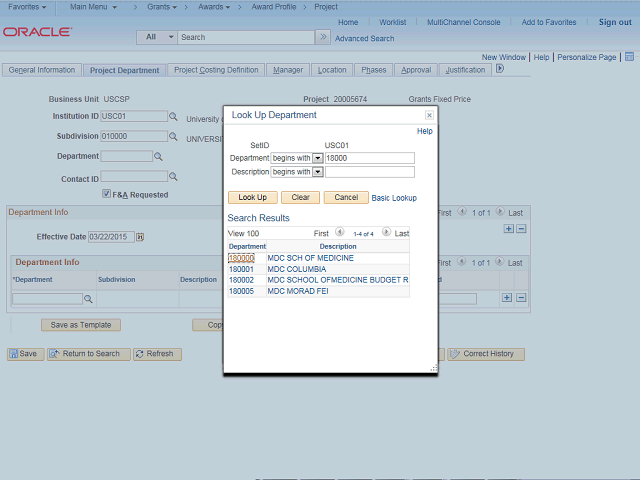
Task: Click in the lookup Description value field
Action: pyautogui.click(x=369, y=172)
